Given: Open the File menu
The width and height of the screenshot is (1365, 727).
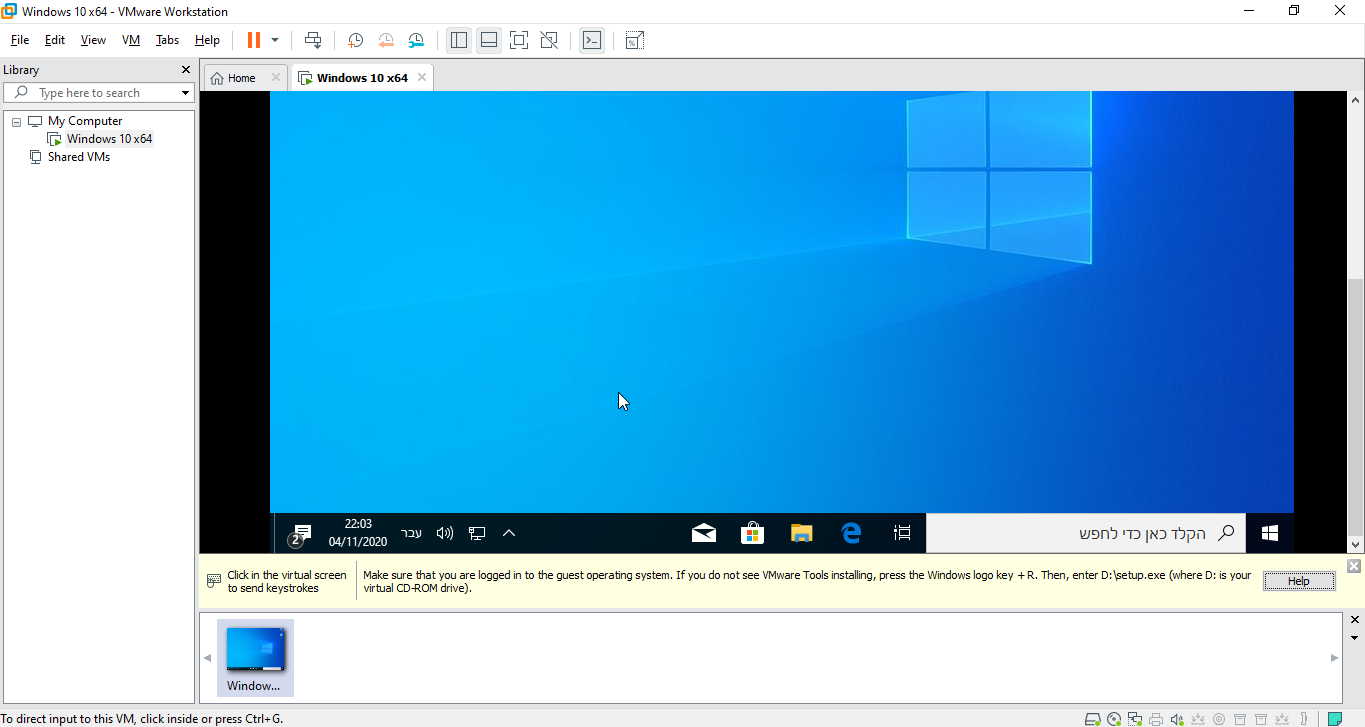Looking at the screenshot, I should point(20,40).
